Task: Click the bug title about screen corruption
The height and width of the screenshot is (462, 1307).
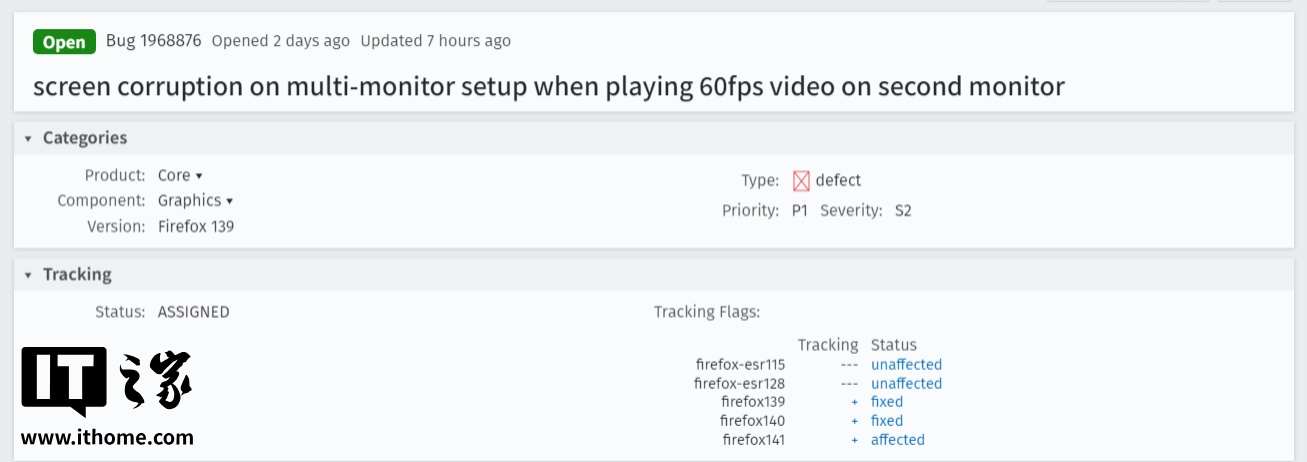Action: point(548,86)
